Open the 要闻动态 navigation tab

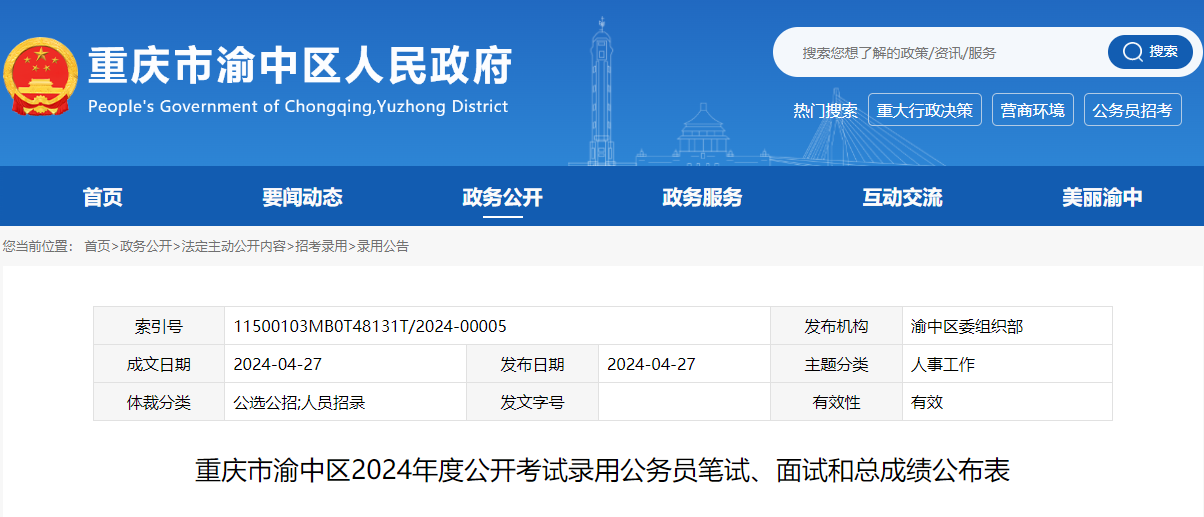pyautogui.click(x=302, y=197)
